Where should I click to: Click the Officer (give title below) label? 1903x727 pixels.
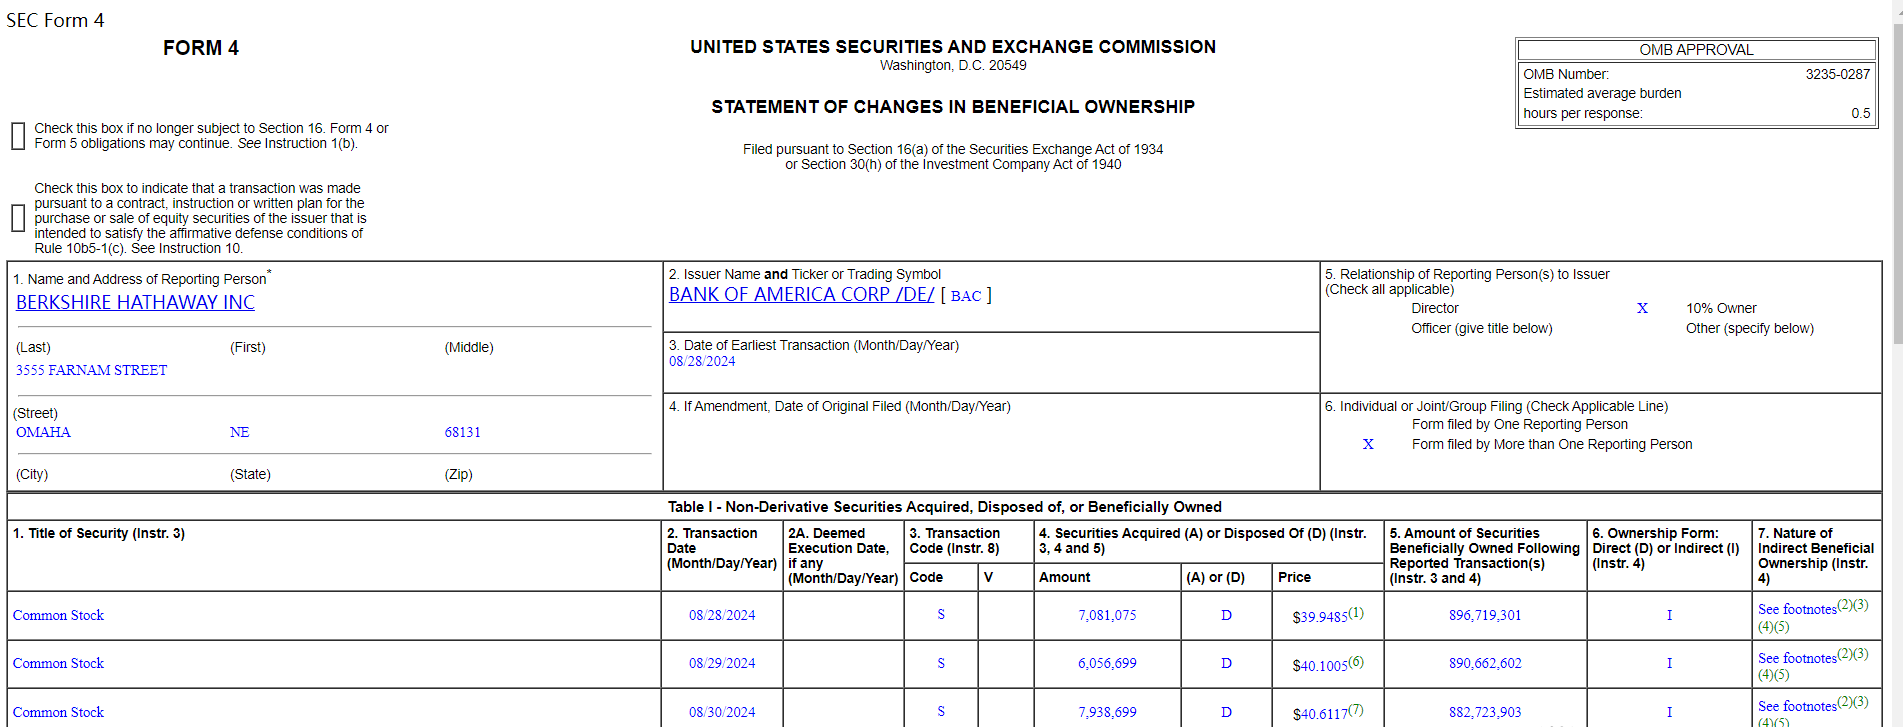(x=1482, y=328)
